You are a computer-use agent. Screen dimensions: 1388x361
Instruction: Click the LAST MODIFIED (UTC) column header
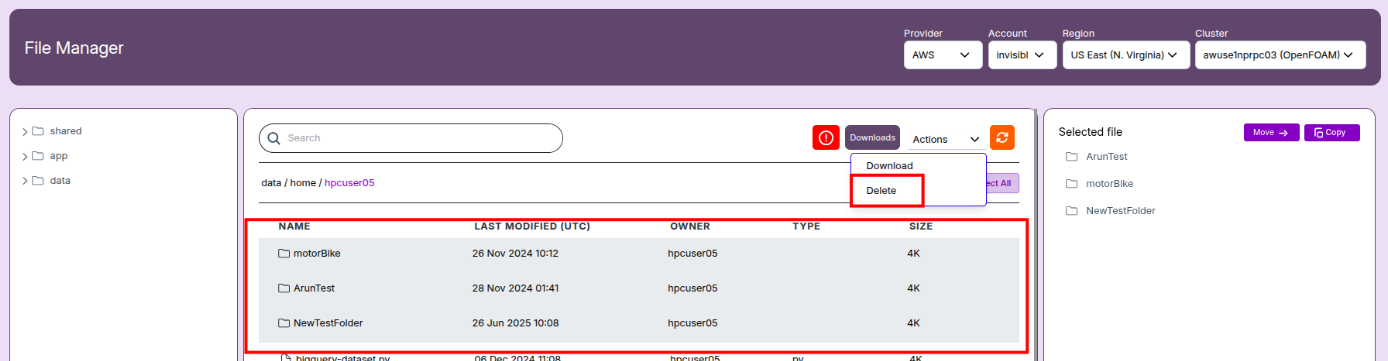coord(532,227)
